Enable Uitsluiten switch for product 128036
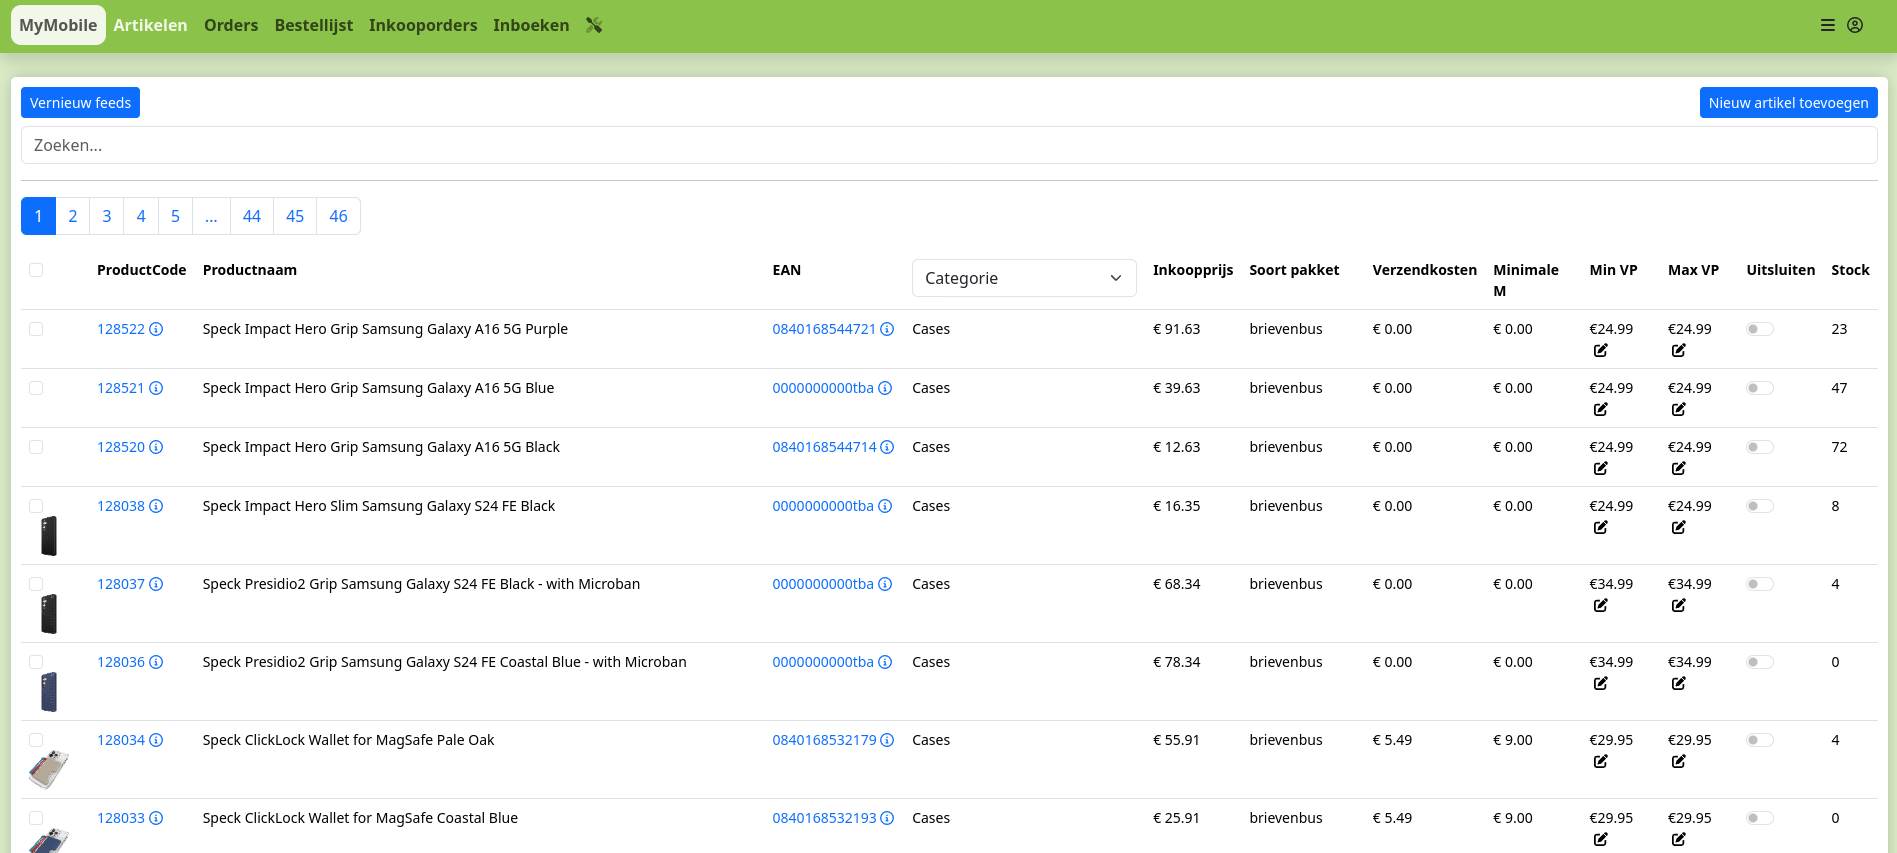 click(x=1759, y=662)
